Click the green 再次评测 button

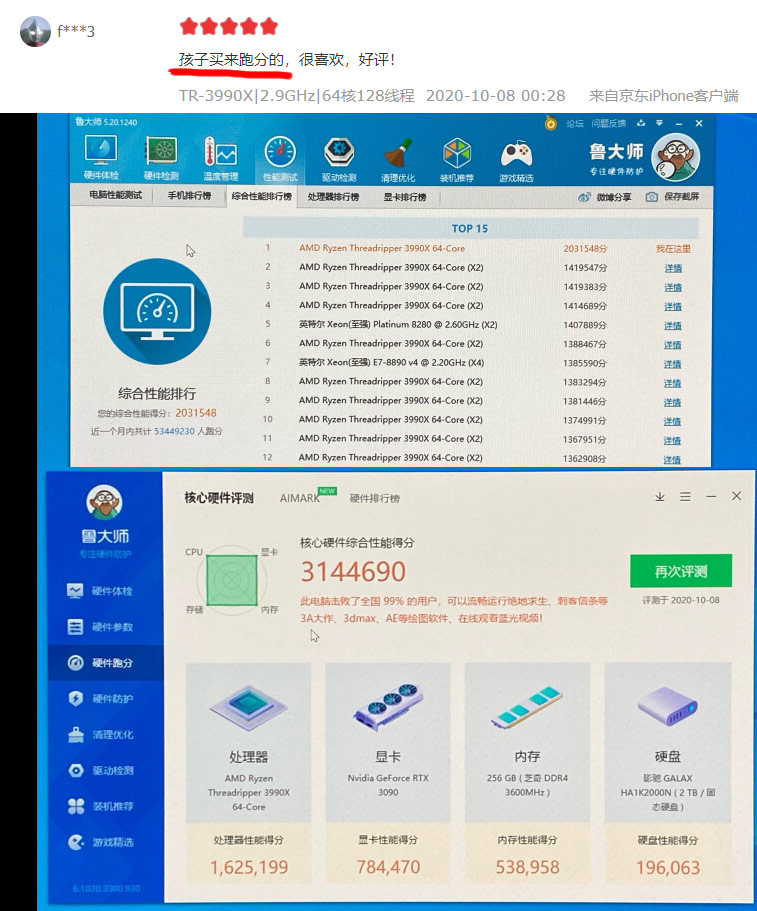tap(681, 571)
